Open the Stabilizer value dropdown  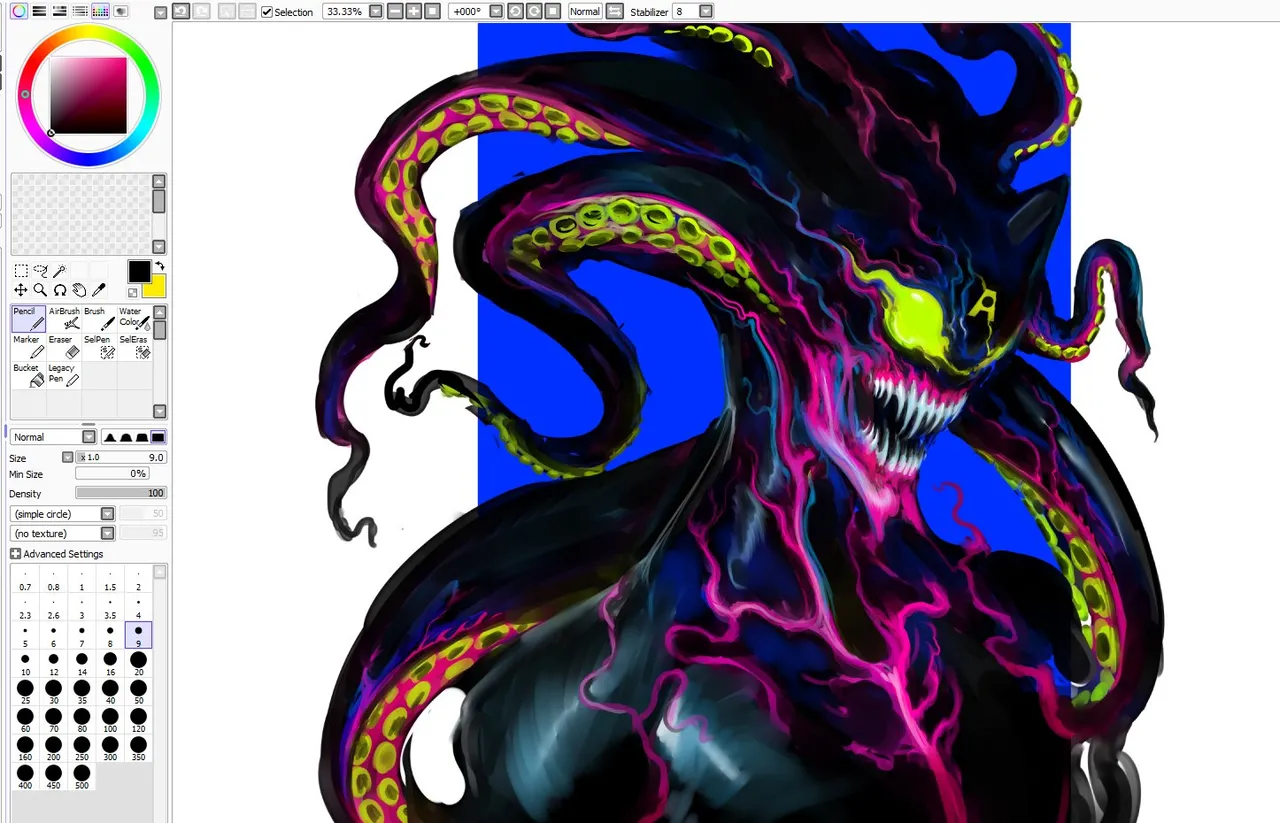pyautogui.click(x=706, y=11)
